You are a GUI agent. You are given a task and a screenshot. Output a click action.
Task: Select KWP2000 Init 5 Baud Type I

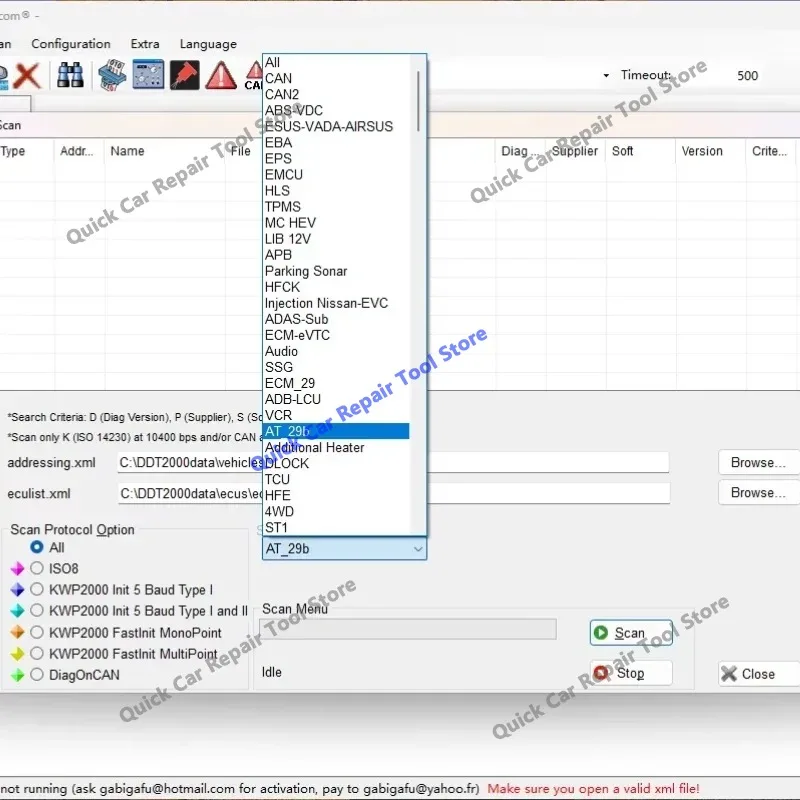tap(37, 589)
